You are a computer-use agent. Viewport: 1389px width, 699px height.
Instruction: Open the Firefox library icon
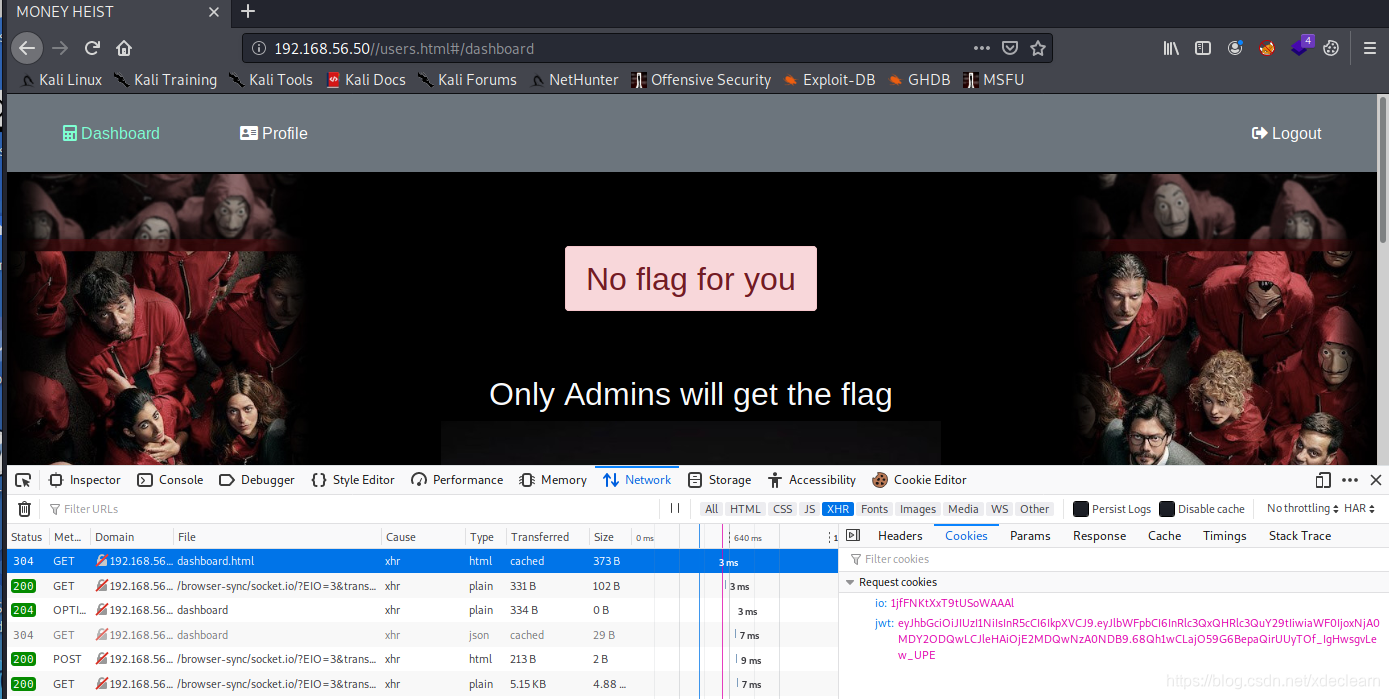click(1171, 48)
